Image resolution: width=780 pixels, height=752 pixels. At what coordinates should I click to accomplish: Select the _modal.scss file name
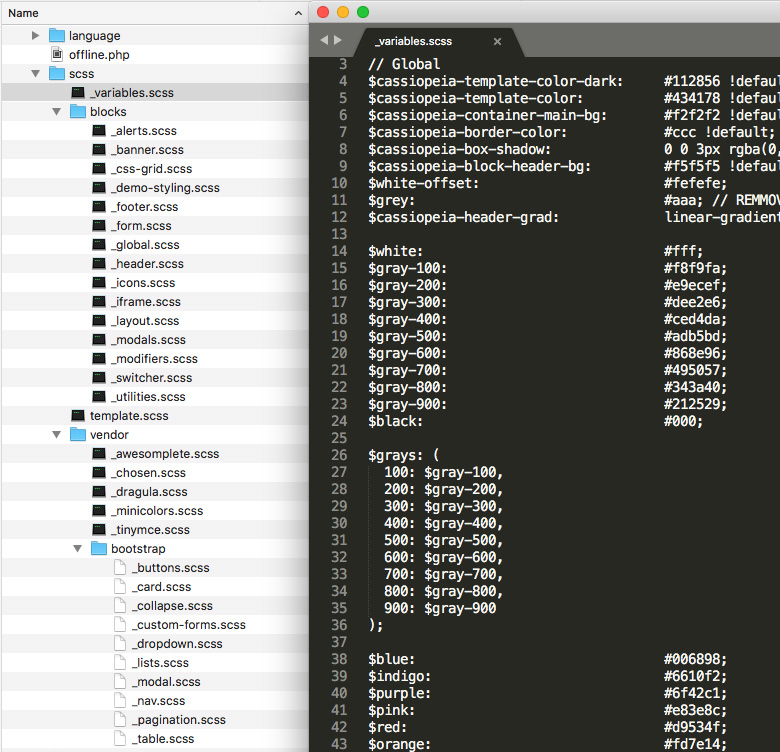tap(166, 681)
